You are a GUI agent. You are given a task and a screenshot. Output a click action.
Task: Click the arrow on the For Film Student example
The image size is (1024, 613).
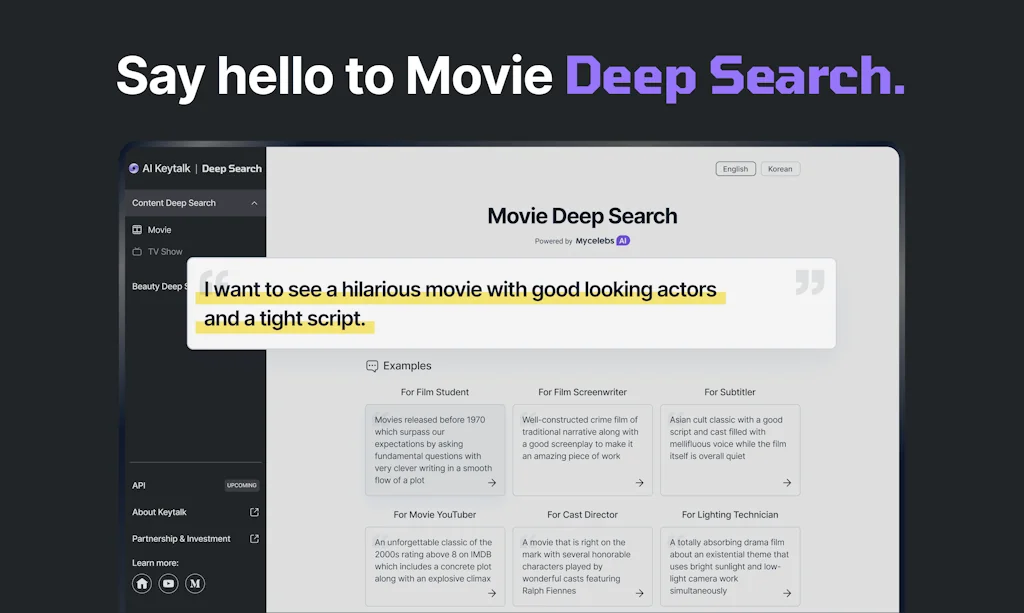click(492, 481)
